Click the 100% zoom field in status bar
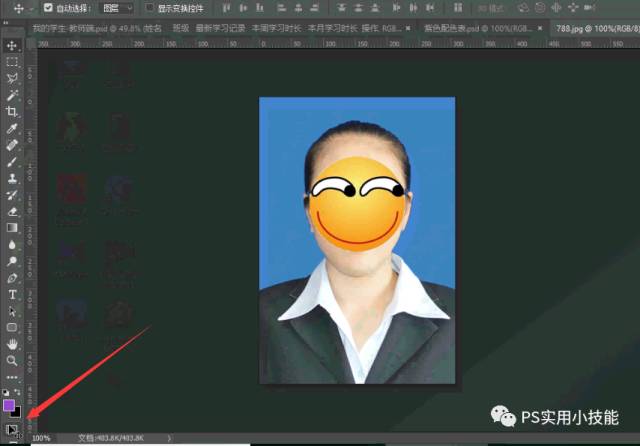640x446 pixels. coord(42,438)
